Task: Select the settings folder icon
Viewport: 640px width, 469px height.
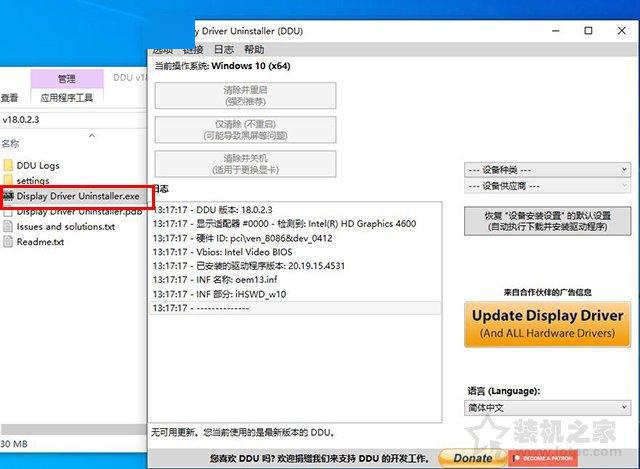Action: pyautogui.click(x=8, y=180)
